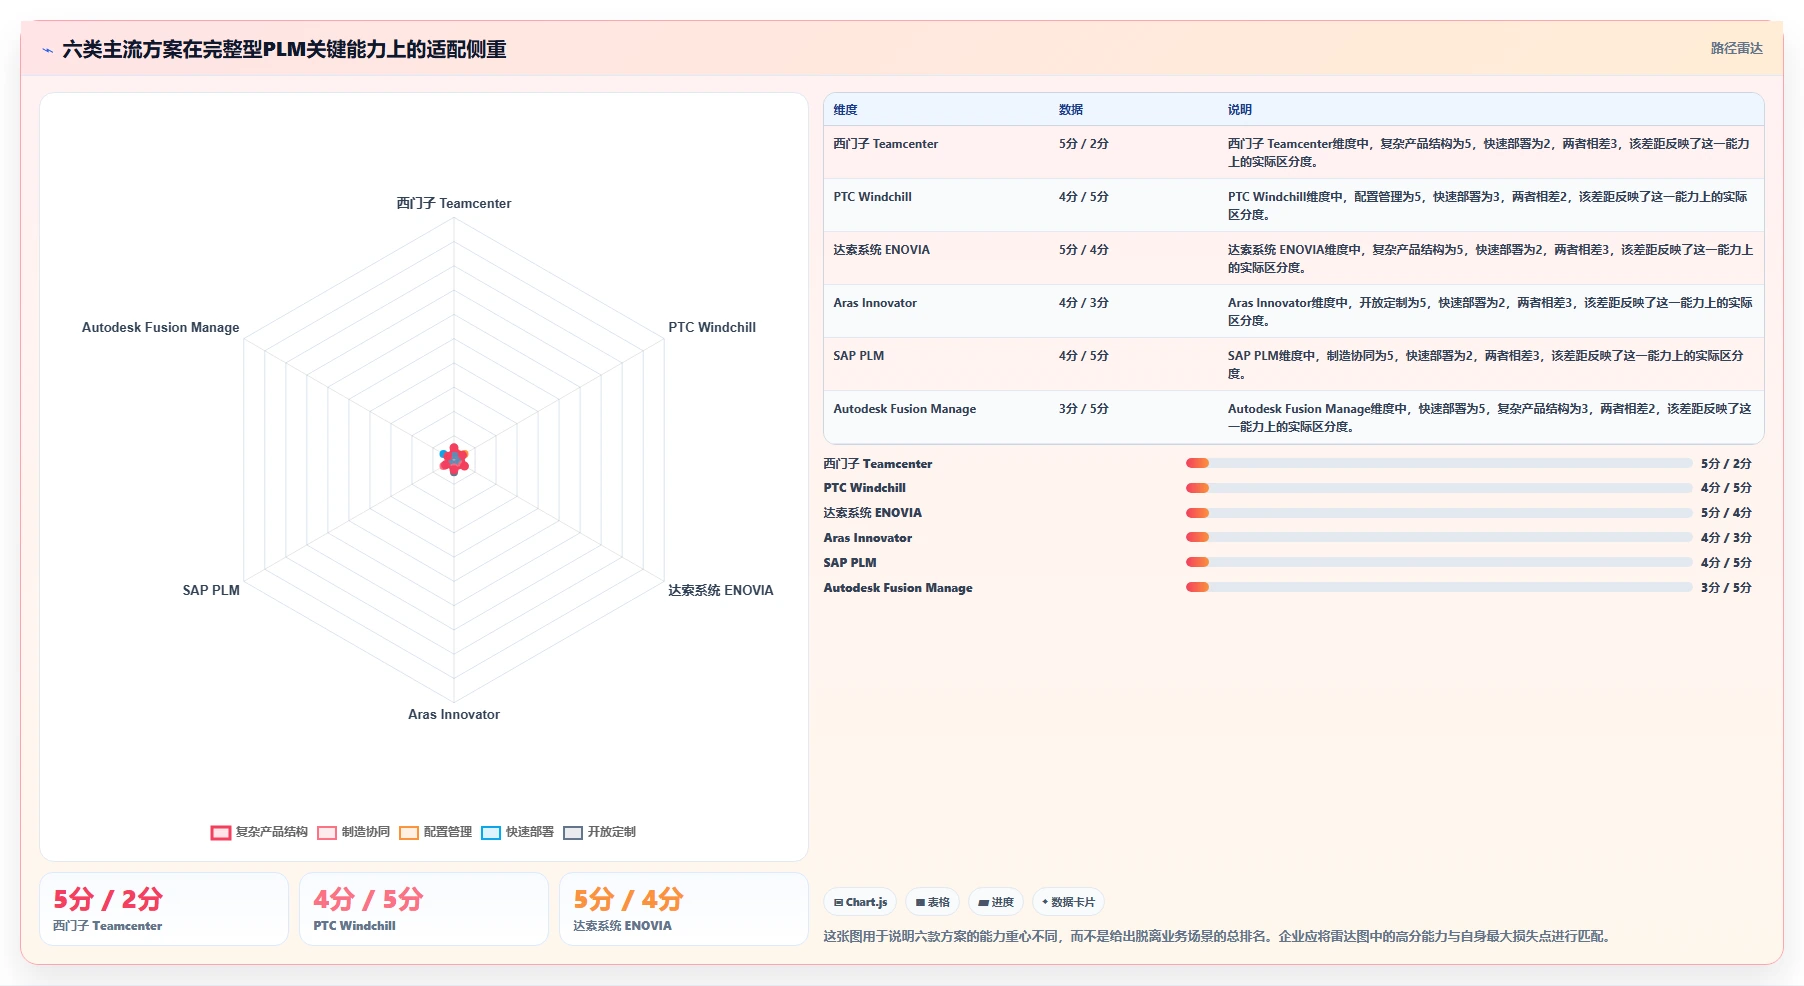Click the 说明 column header
The image size is (1804, 986).
[x=1240, y=110]
